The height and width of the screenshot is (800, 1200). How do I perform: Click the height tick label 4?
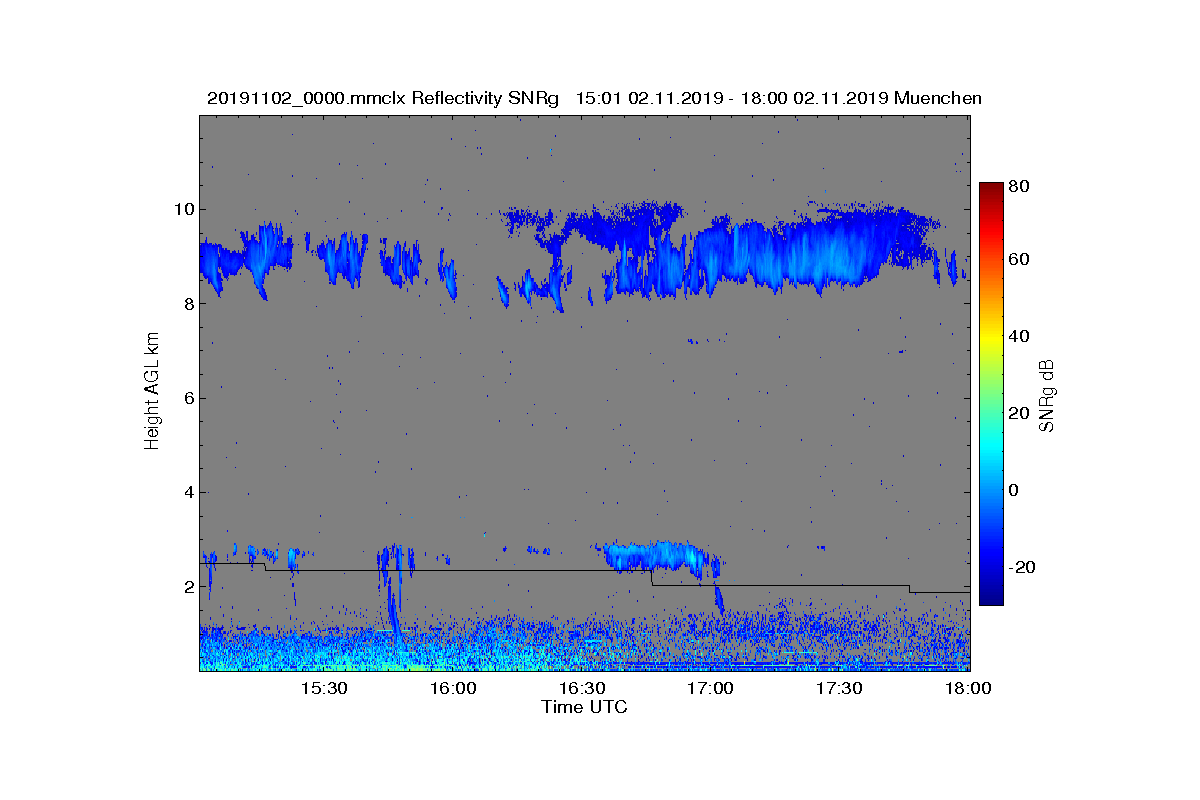(188, 492)
